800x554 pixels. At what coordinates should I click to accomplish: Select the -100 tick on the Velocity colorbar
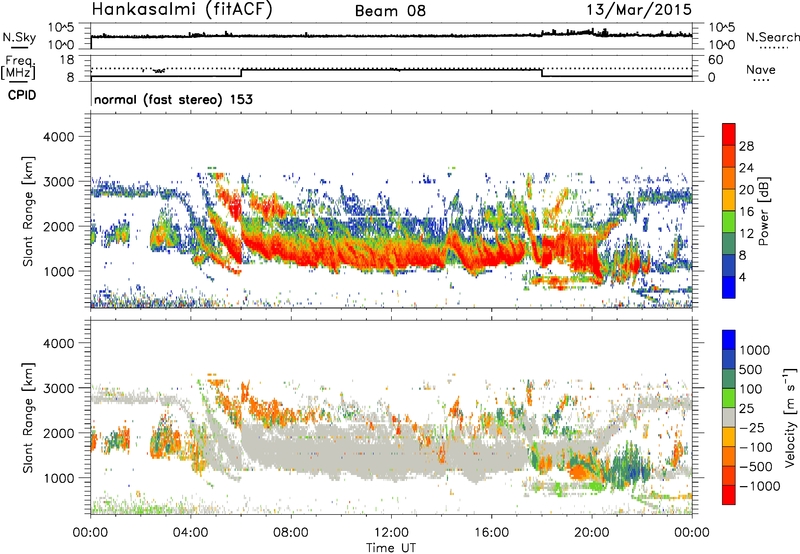[x=756, y=447]
